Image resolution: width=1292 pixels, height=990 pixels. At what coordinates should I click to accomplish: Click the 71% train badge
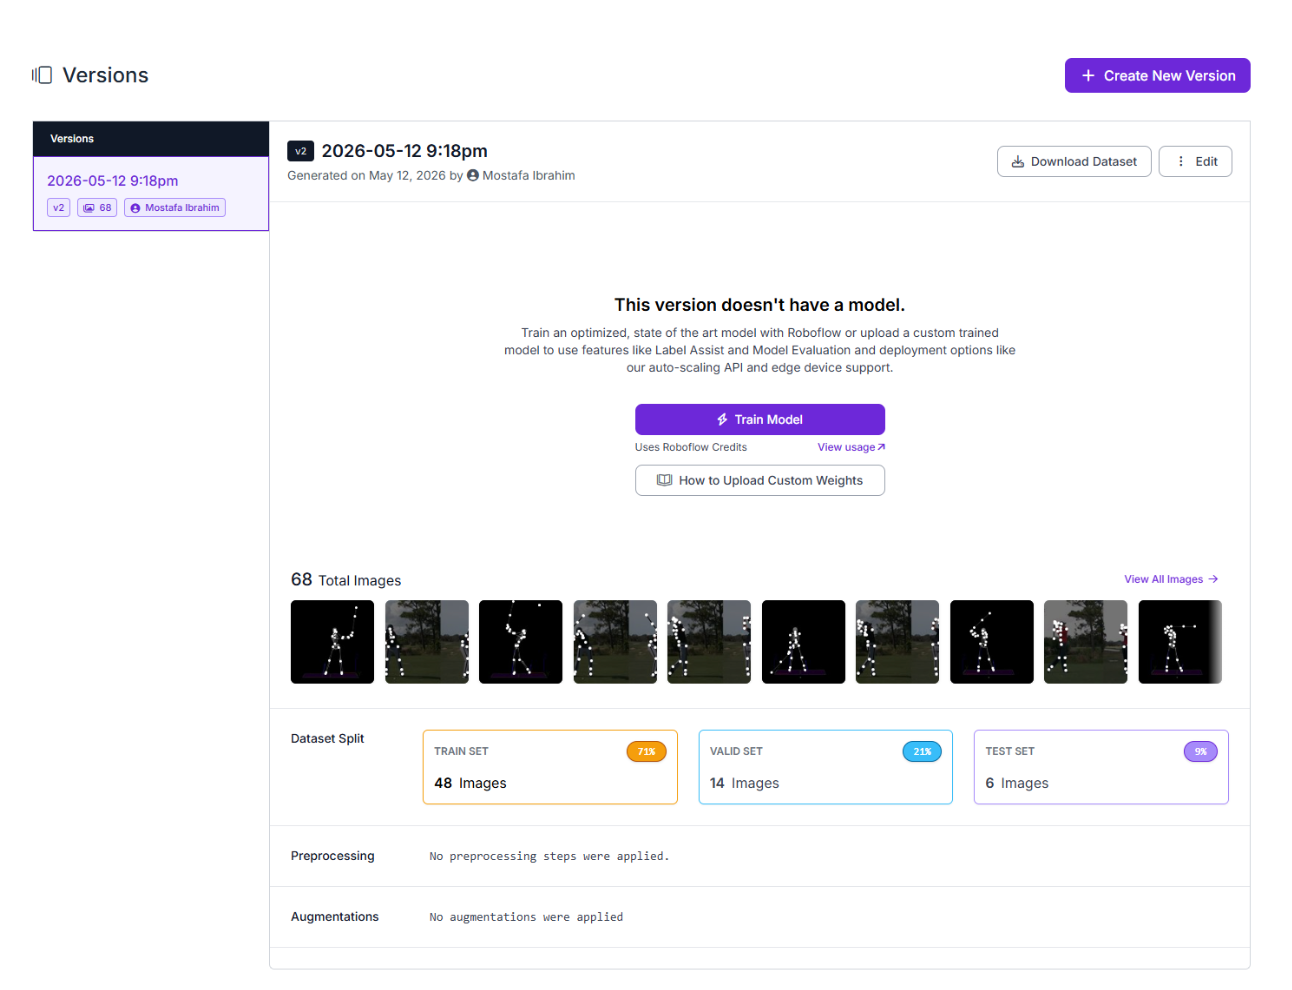click(x=647, y=752)
